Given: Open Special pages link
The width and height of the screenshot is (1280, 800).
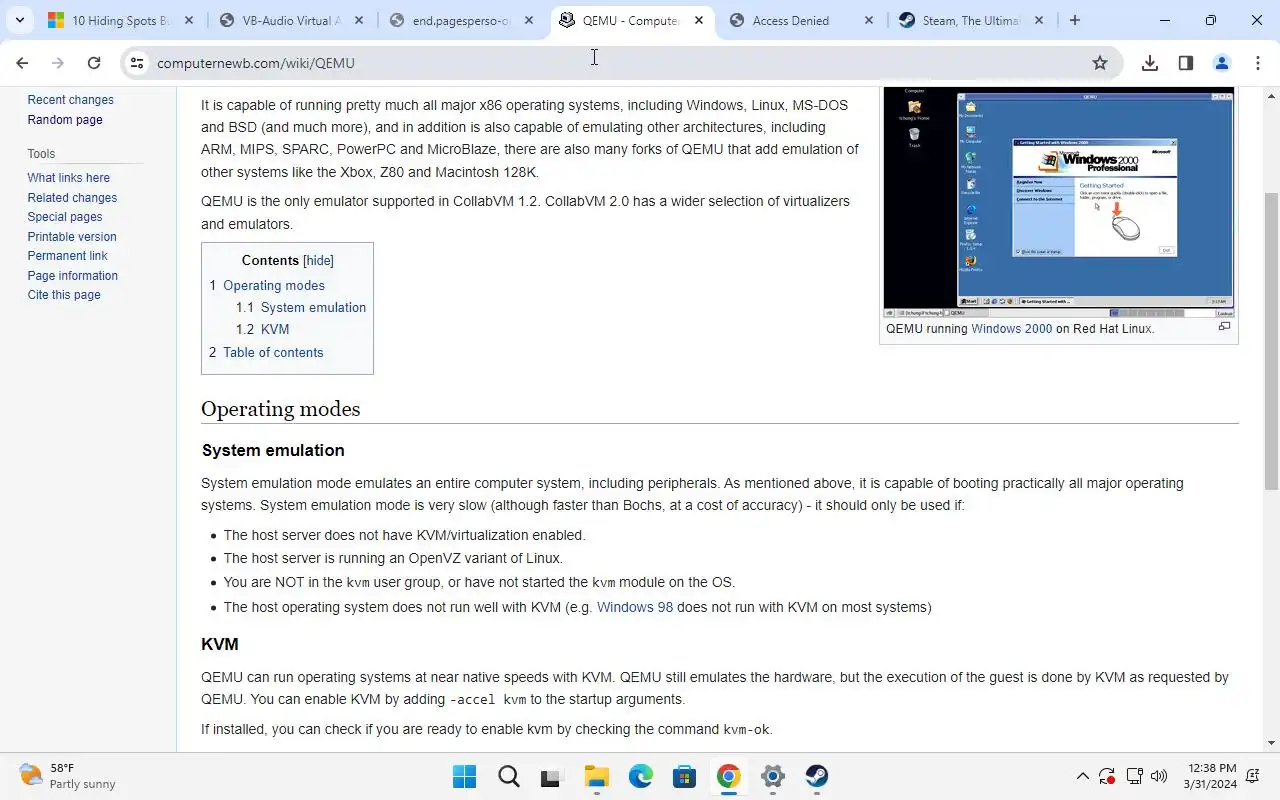Looking at the screenshot, I should [x=65, y=217].
